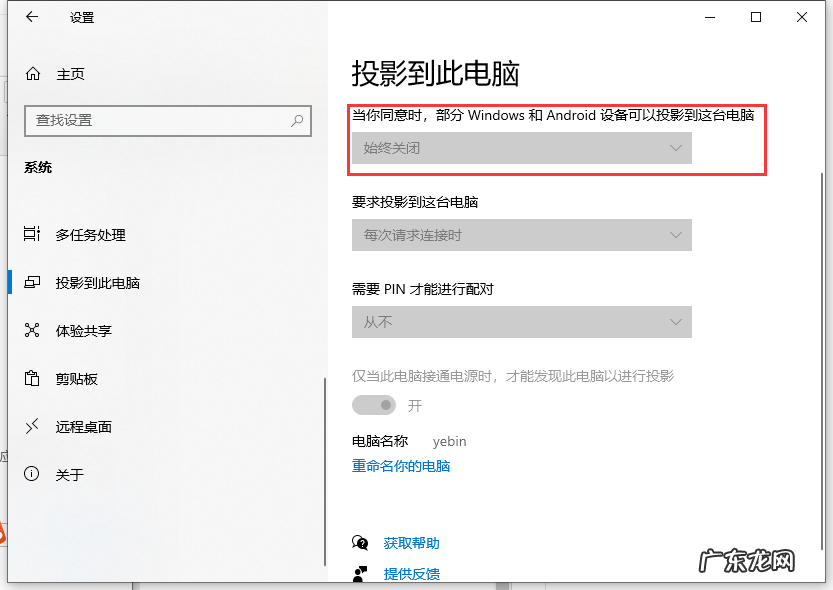The height and width of the screenshot is (590, 833).
Task: Click the search magnifier icon
Action: (295, 120)
